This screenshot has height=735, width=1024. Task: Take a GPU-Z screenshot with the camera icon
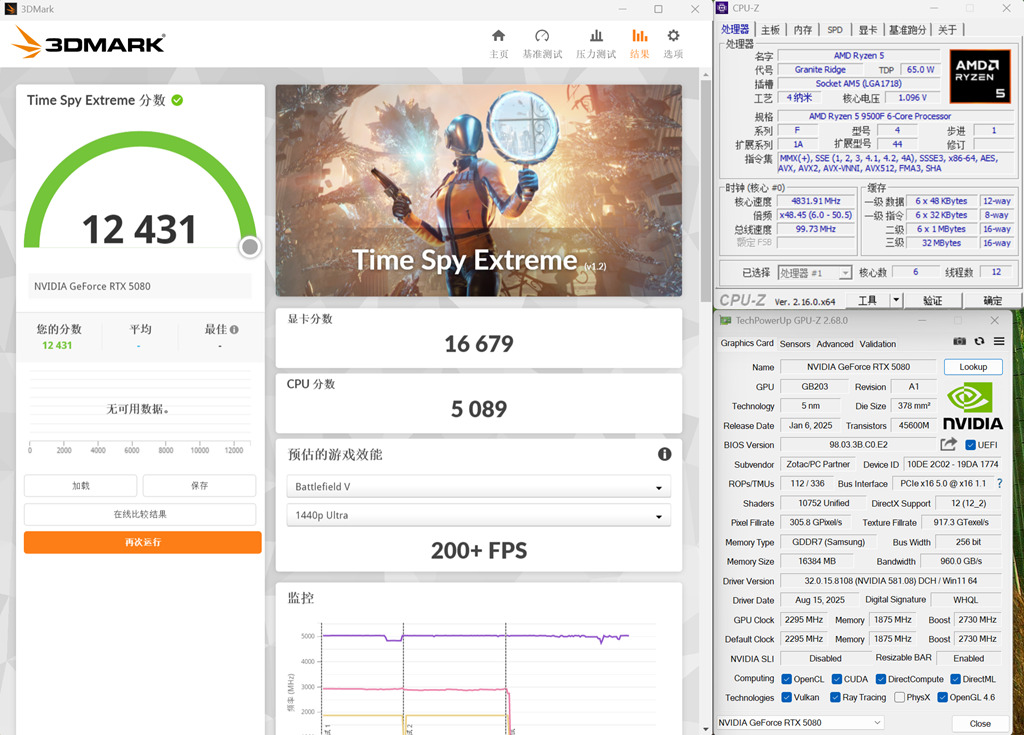(x=959, y=342)
